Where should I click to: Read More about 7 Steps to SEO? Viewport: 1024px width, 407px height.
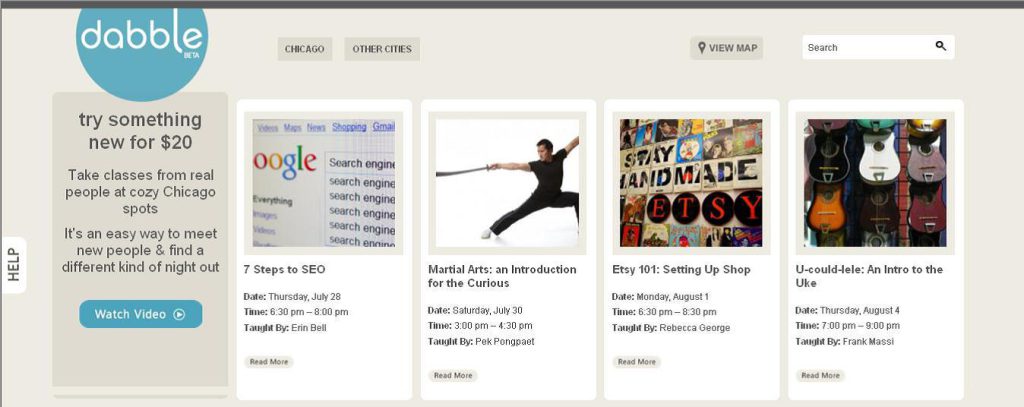(x=268, y=362)
